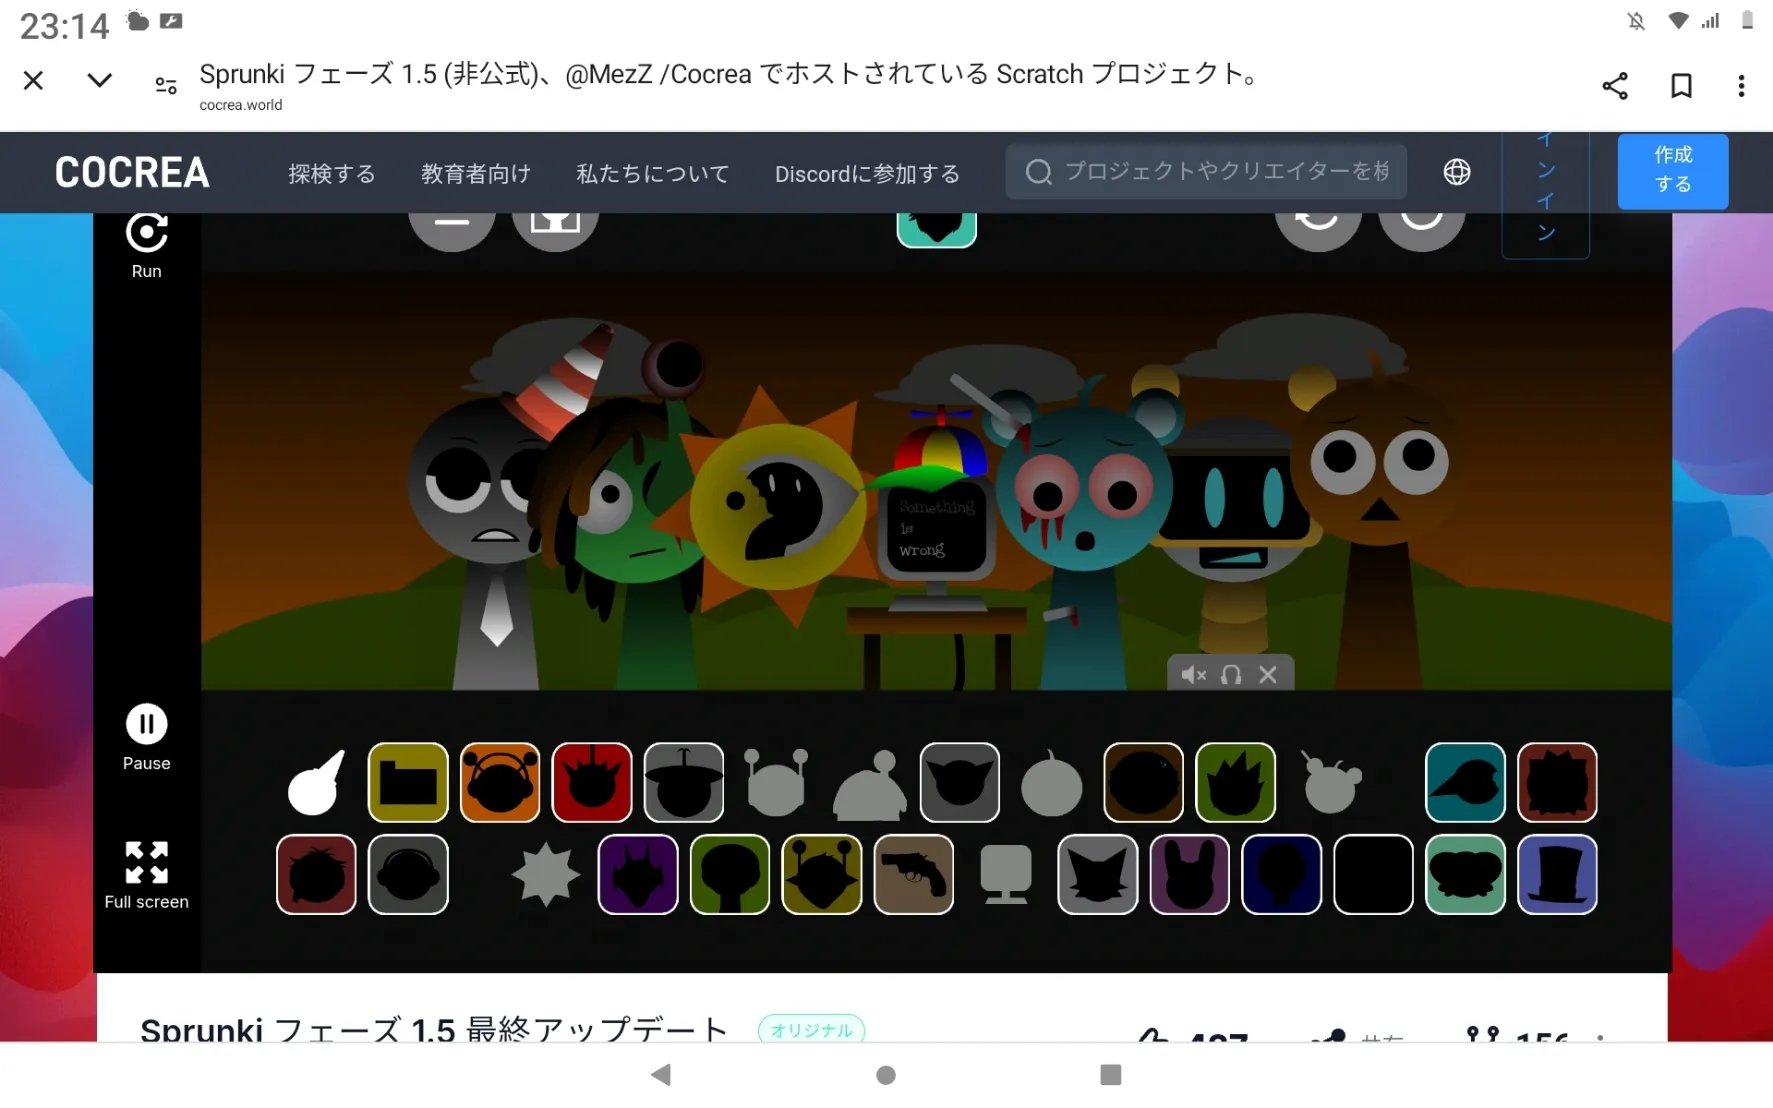Click the blue 作成する button
1773x1108 pixels.
[1673, 170]
